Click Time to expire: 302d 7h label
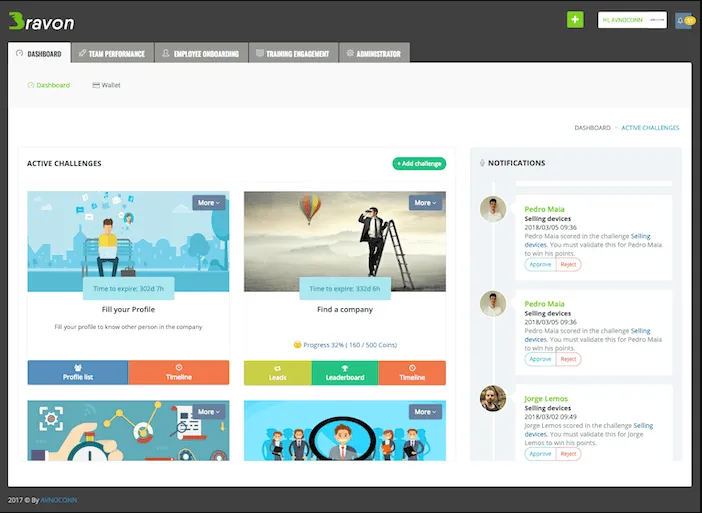Image resolution: width=702 pixels, height=513 pixels. 128,289
